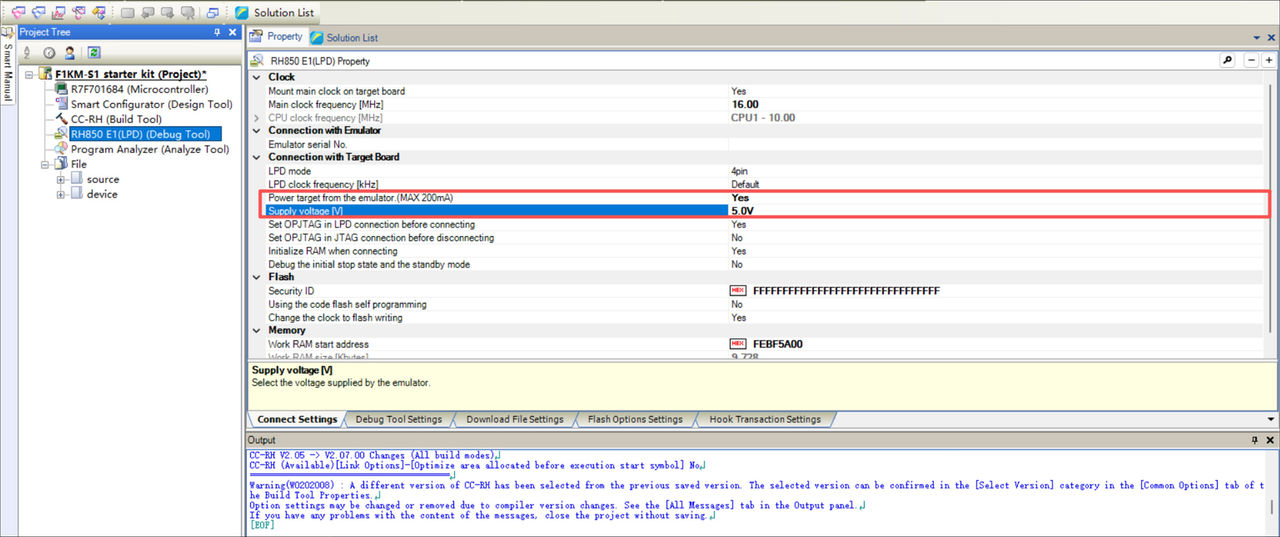Expand the source folder
1280x537 pixels.
point(61,179)
